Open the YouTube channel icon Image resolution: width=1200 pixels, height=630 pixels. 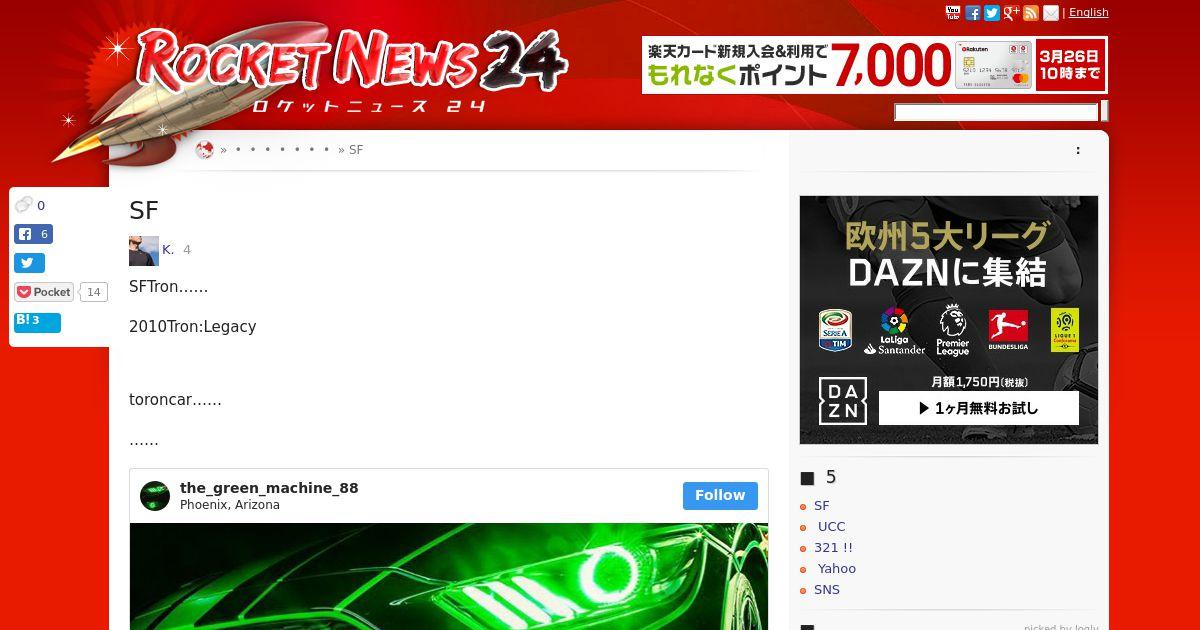953,13
